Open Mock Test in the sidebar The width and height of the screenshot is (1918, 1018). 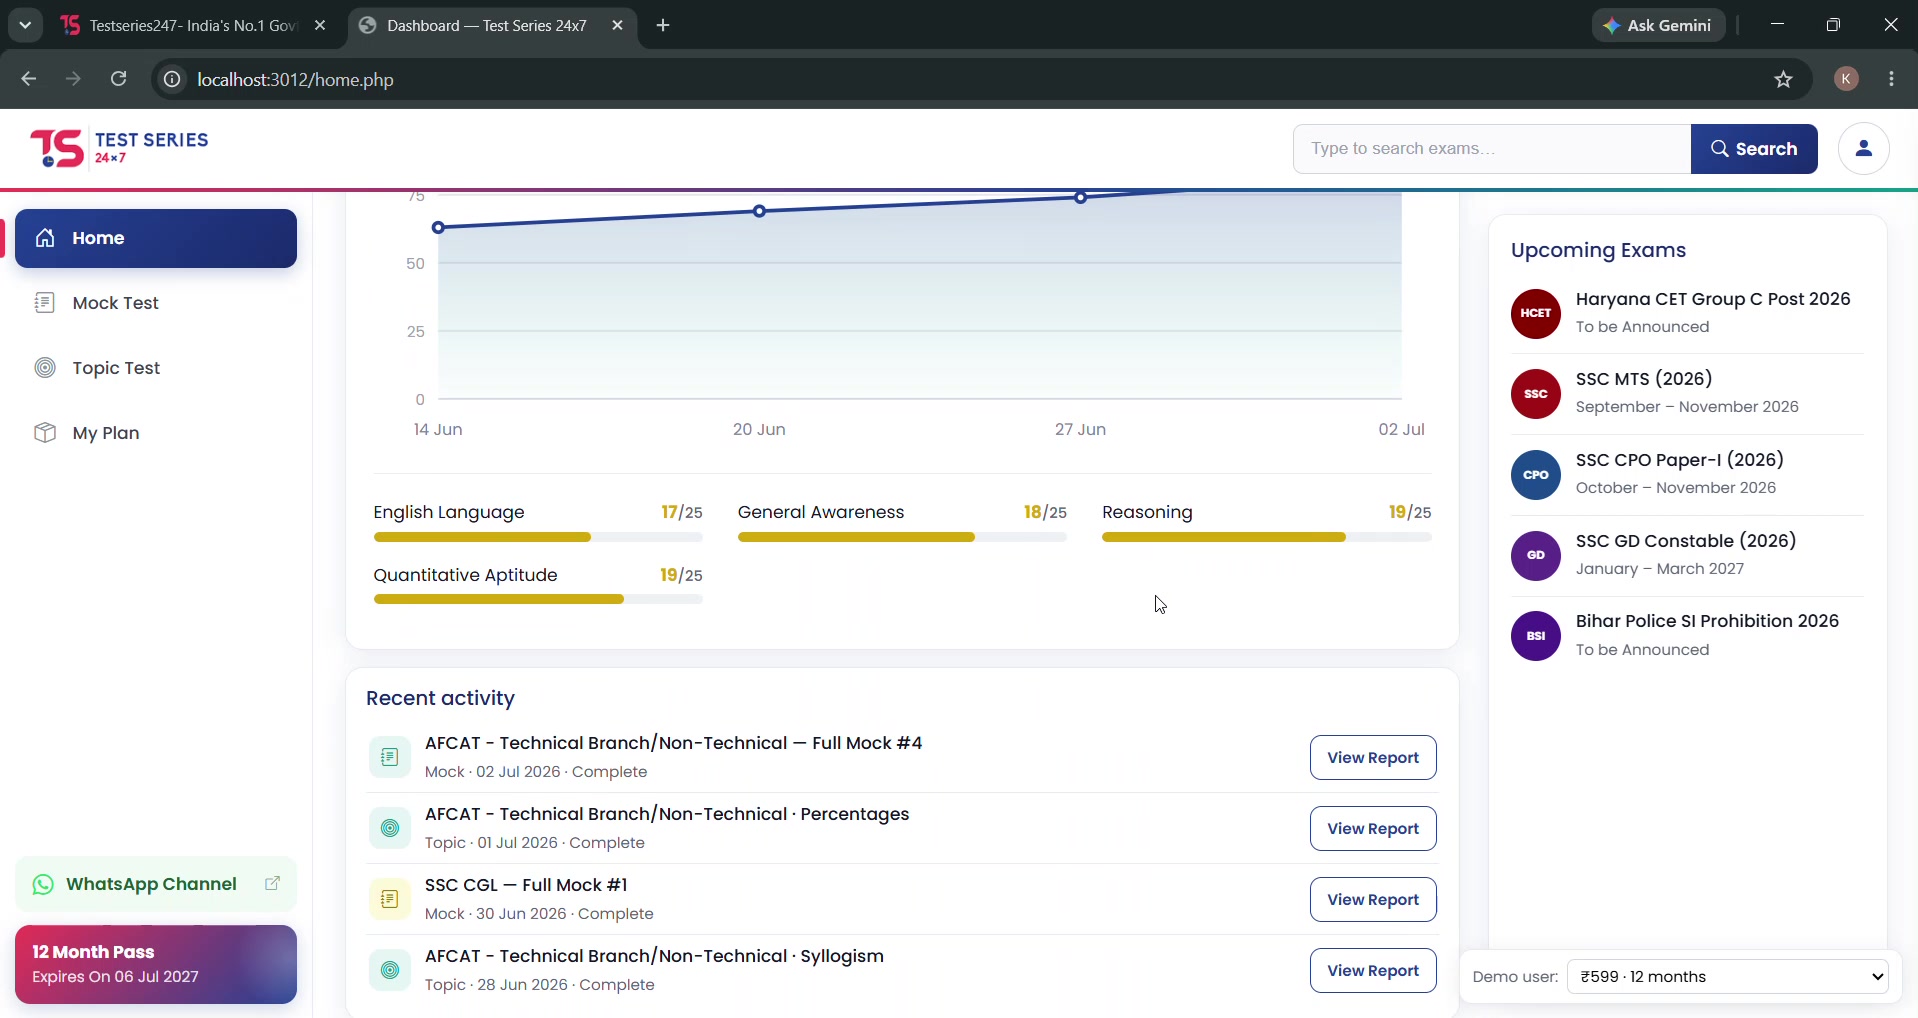tap(156, 303)
